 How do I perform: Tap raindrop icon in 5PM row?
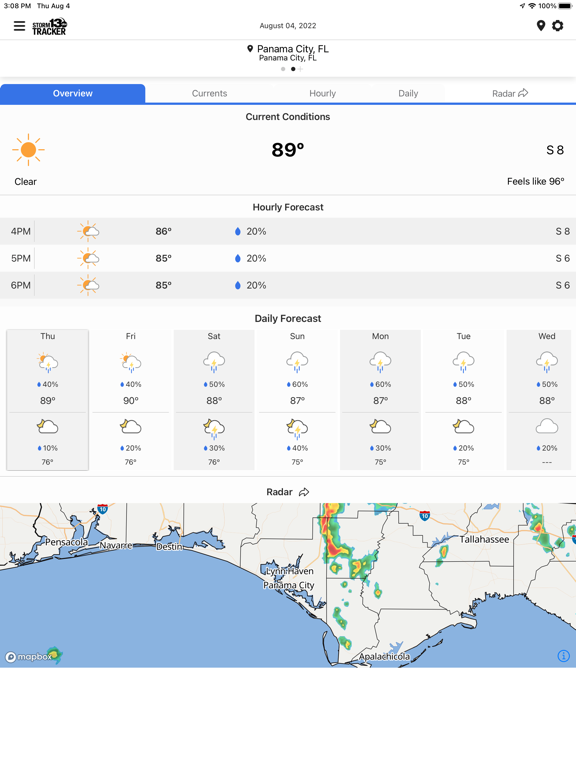(238, 258)
